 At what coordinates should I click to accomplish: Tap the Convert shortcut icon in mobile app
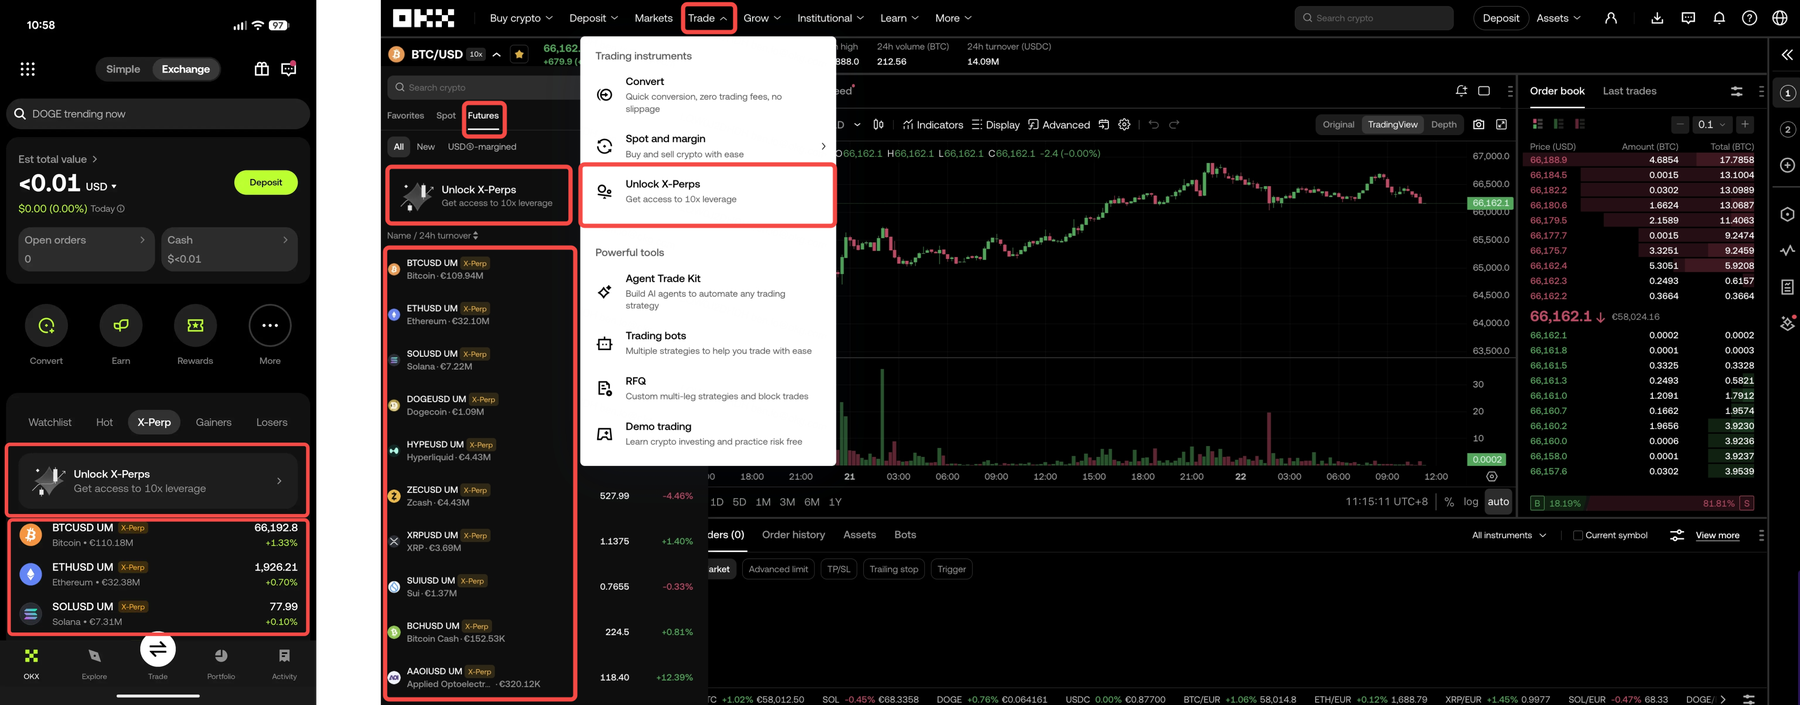click(46, 325)
